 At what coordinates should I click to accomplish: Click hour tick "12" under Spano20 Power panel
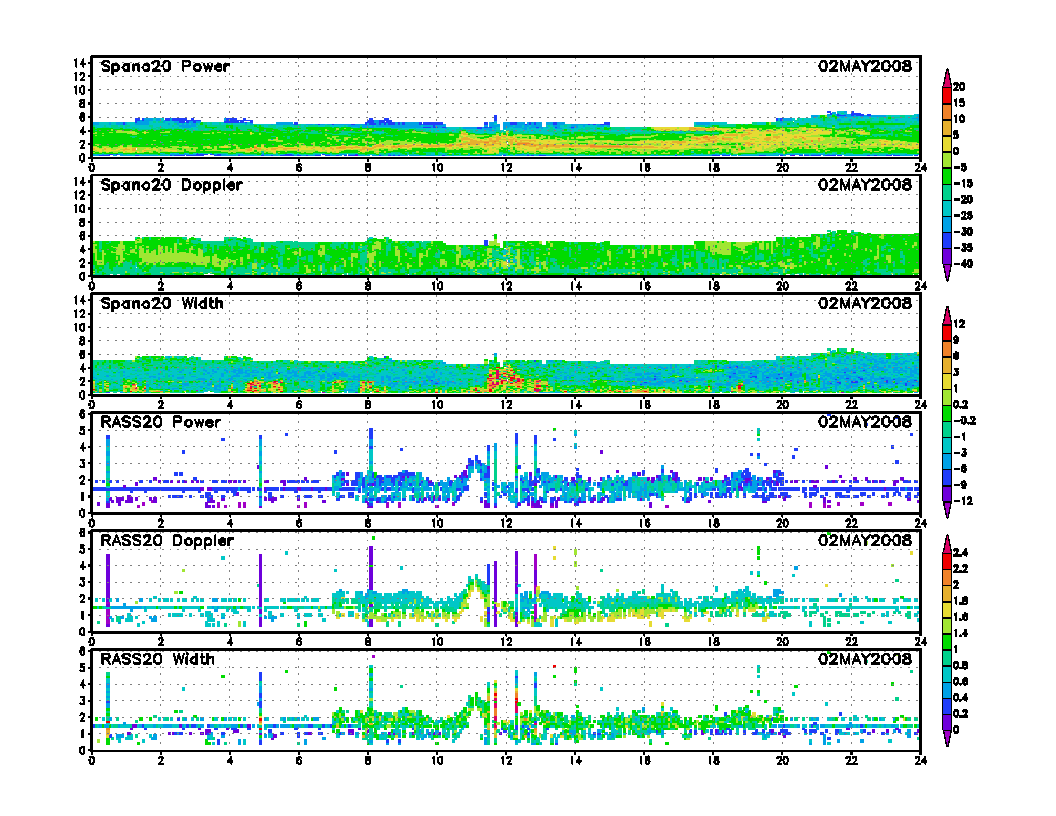coord(506,168)
